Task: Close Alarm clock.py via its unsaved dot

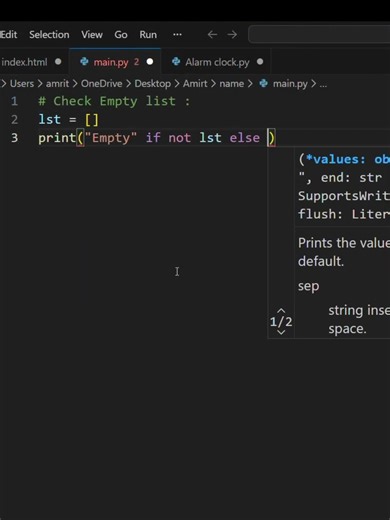Action: pos(260,62)
